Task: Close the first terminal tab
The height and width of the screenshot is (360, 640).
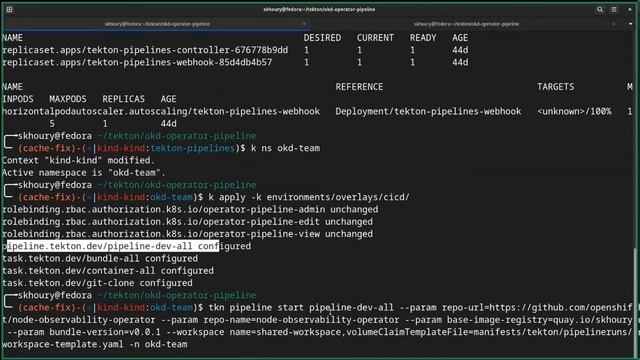Action: pos(304,24)
